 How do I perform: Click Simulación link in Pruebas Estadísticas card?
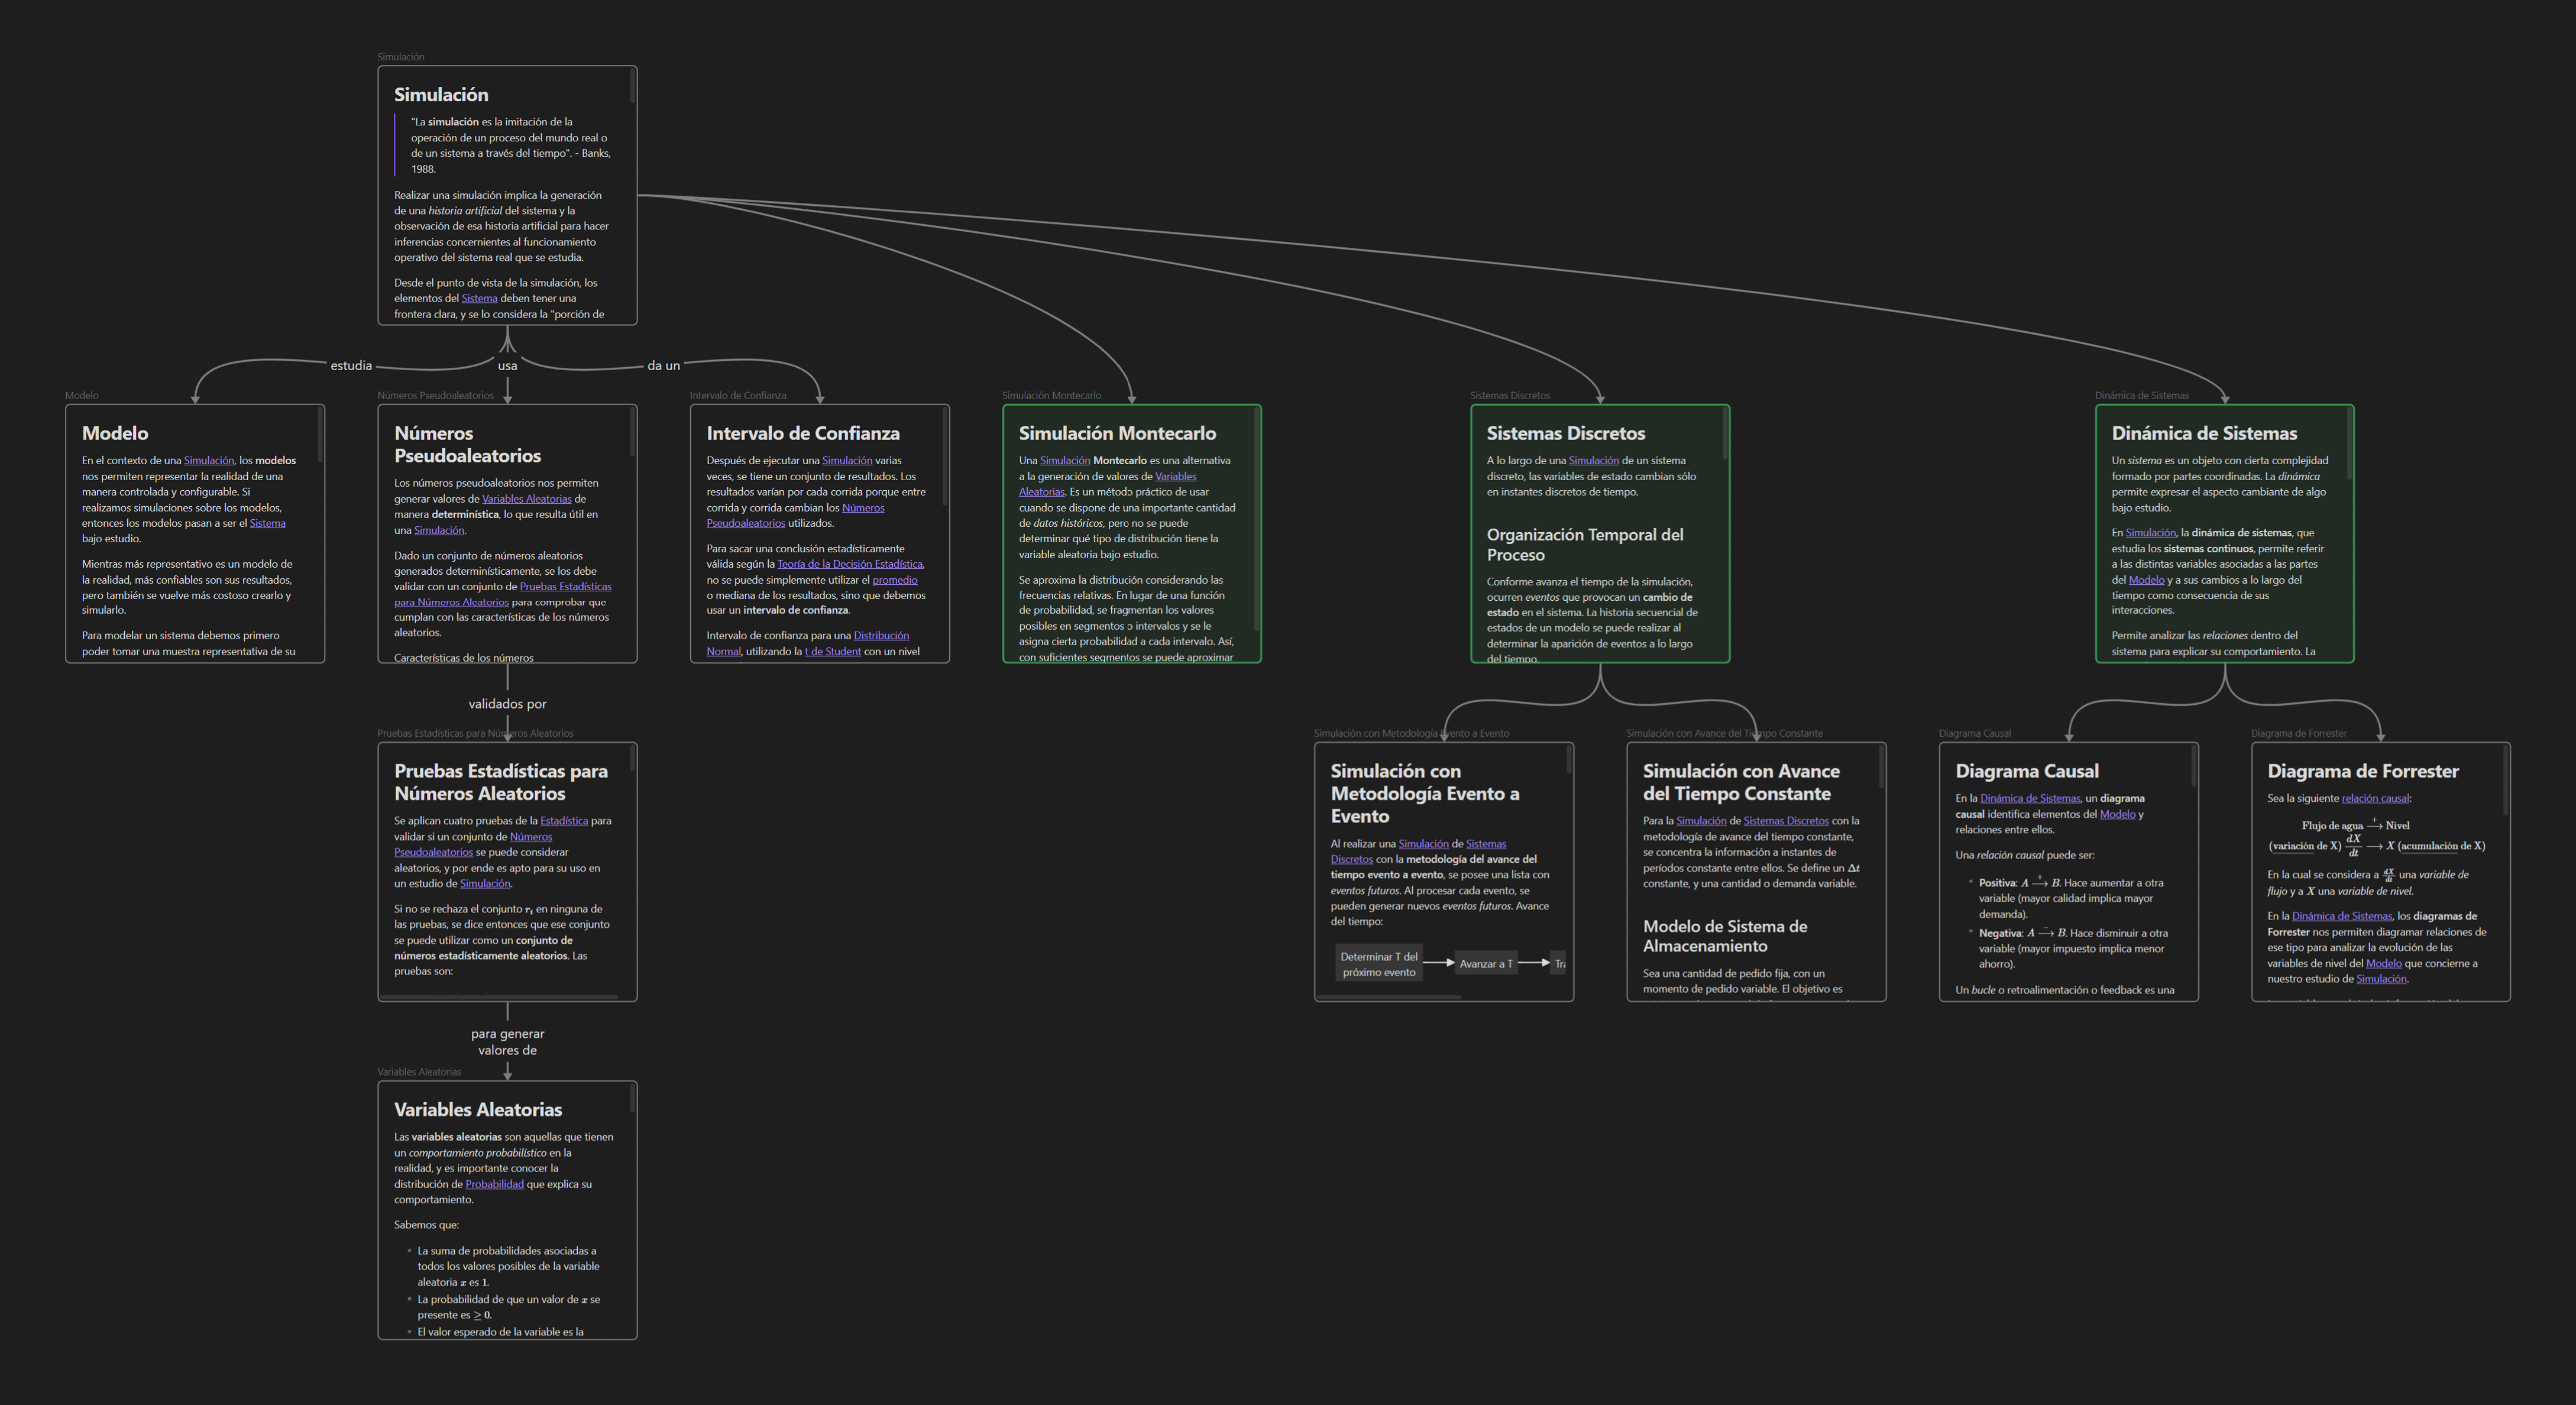tap(485, 884)
